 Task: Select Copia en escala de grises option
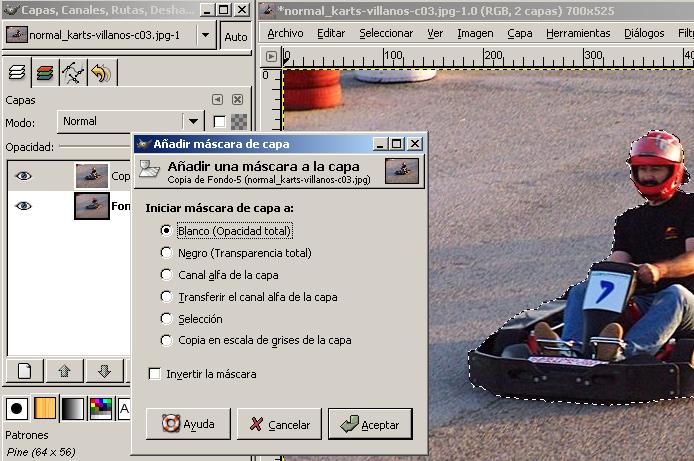click(x=256, y=340)
